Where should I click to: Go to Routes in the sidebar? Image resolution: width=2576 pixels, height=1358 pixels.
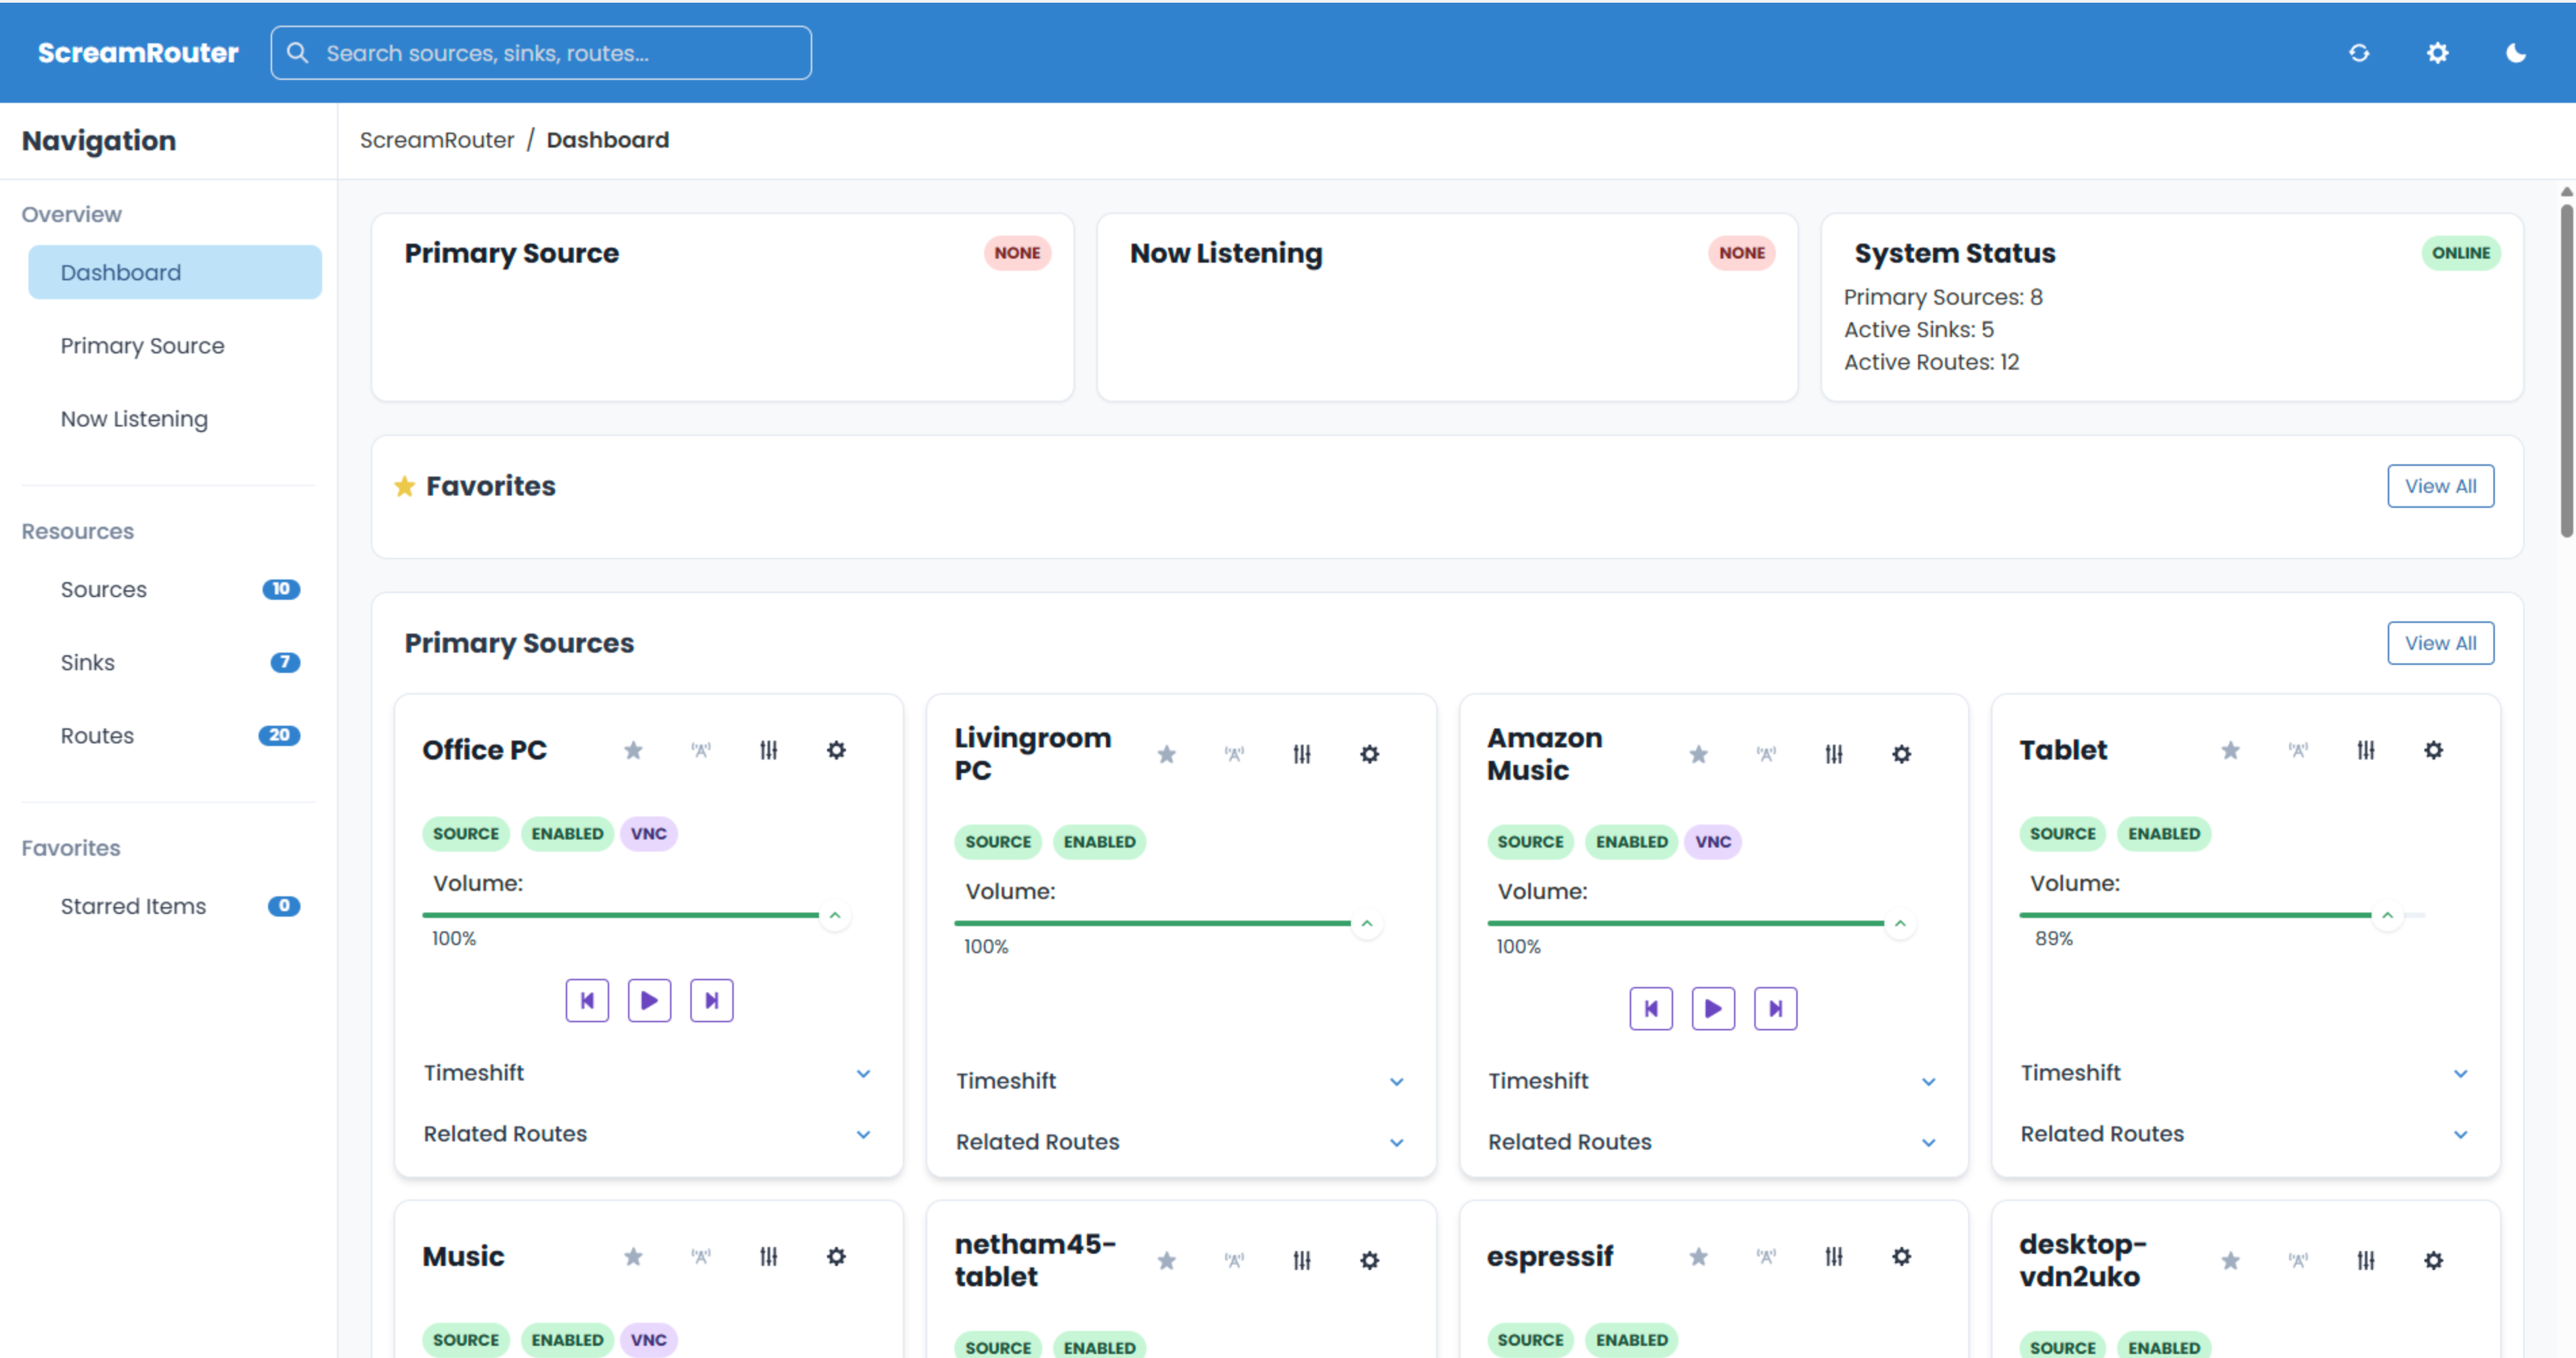tap(97, 735)
